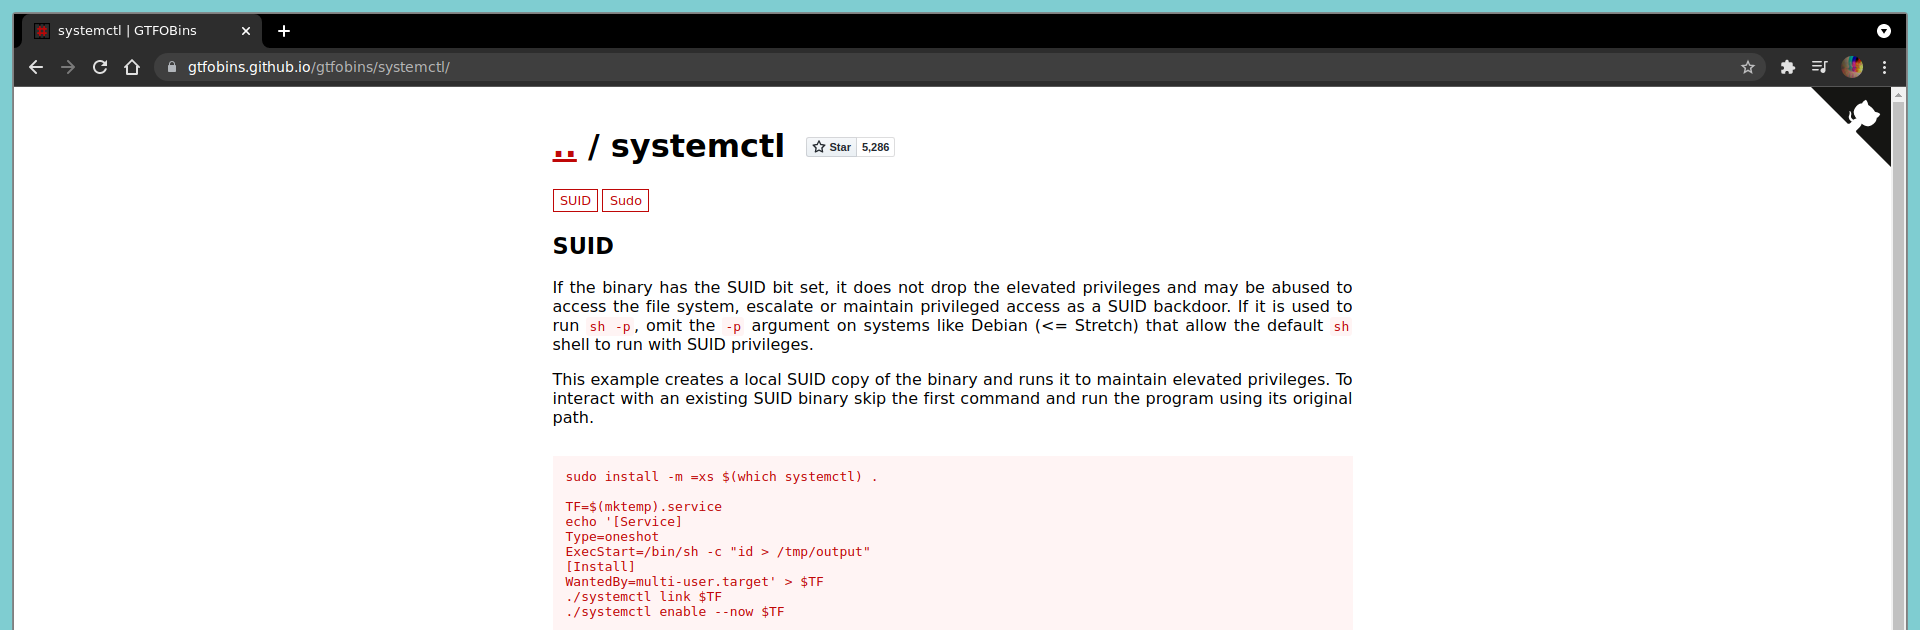Star the GTFOBins repository on GitHub
The image size is (1920, 630).
pyautogui.click(x=831, y=147)
